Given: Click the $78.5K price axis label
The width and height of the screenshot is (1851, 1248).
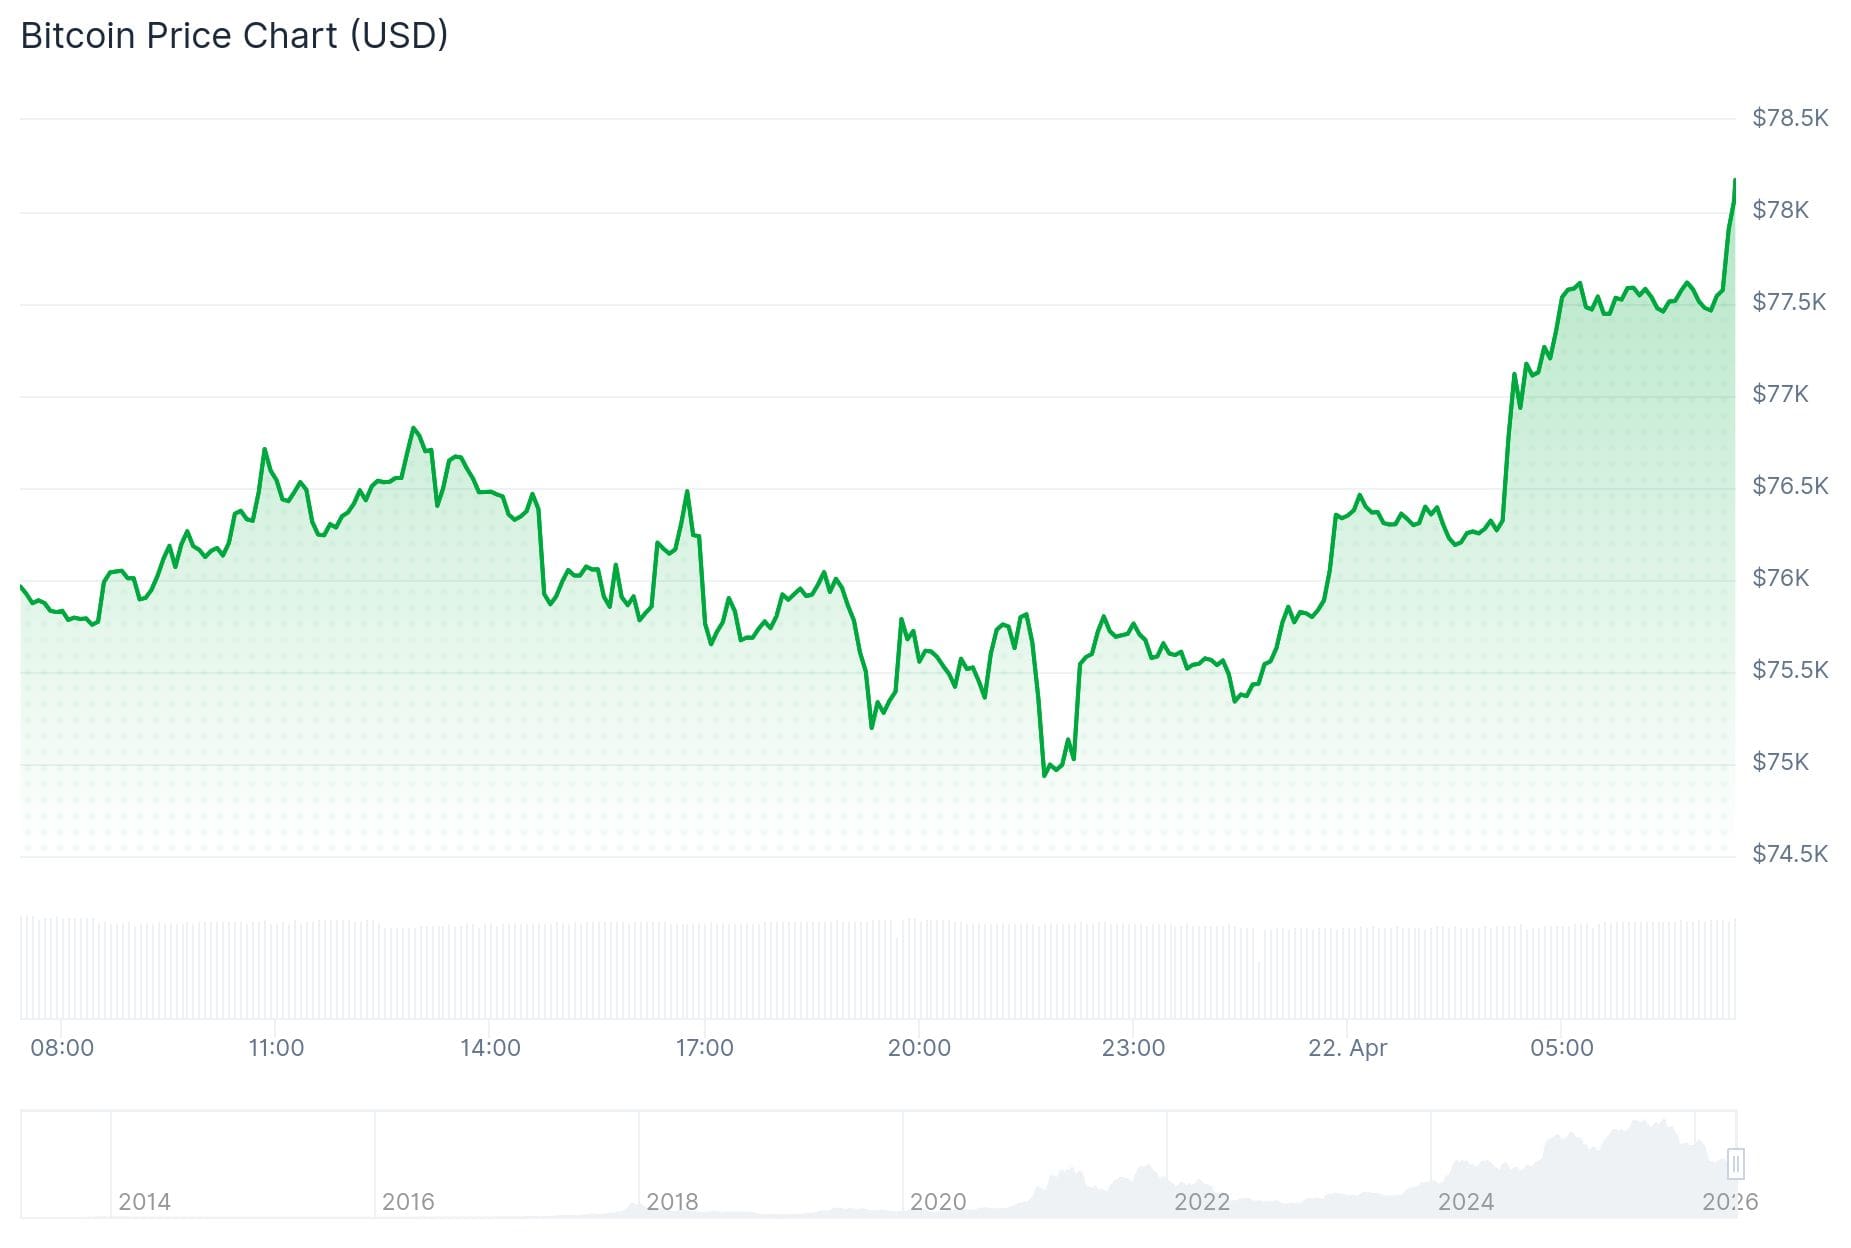Looking at the screenshot, I should click(x=1789, y=118).
